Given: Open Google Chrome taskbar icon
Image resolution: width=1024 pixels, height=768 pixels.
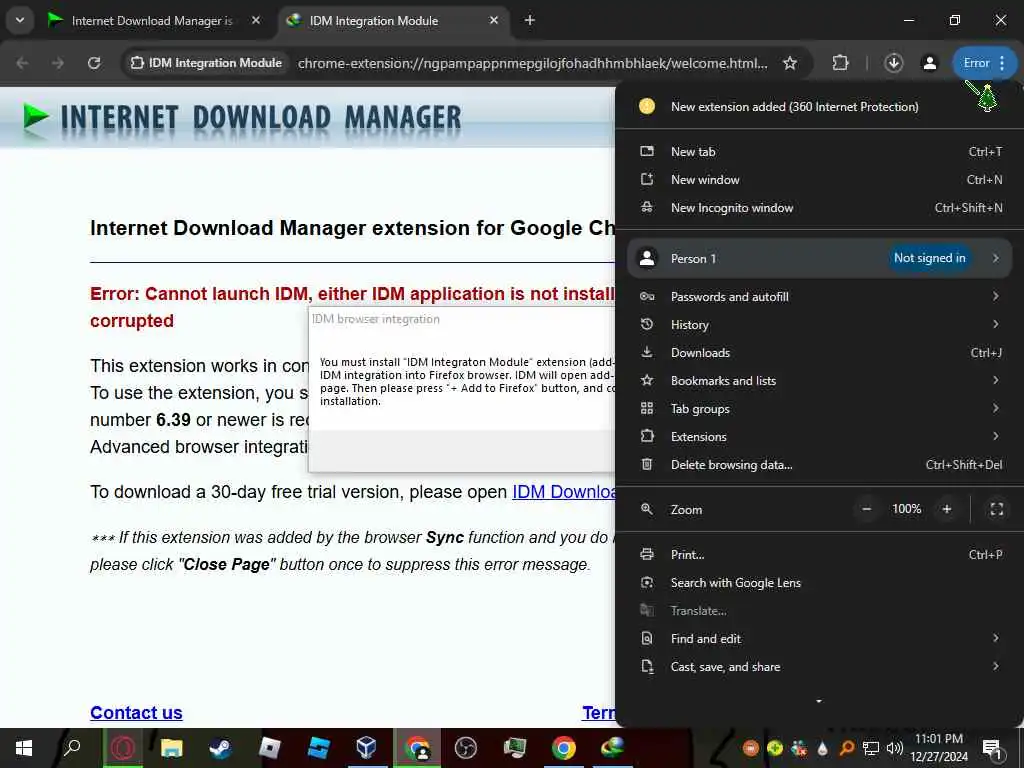Looking at the screenshot, I should [564, 748].
